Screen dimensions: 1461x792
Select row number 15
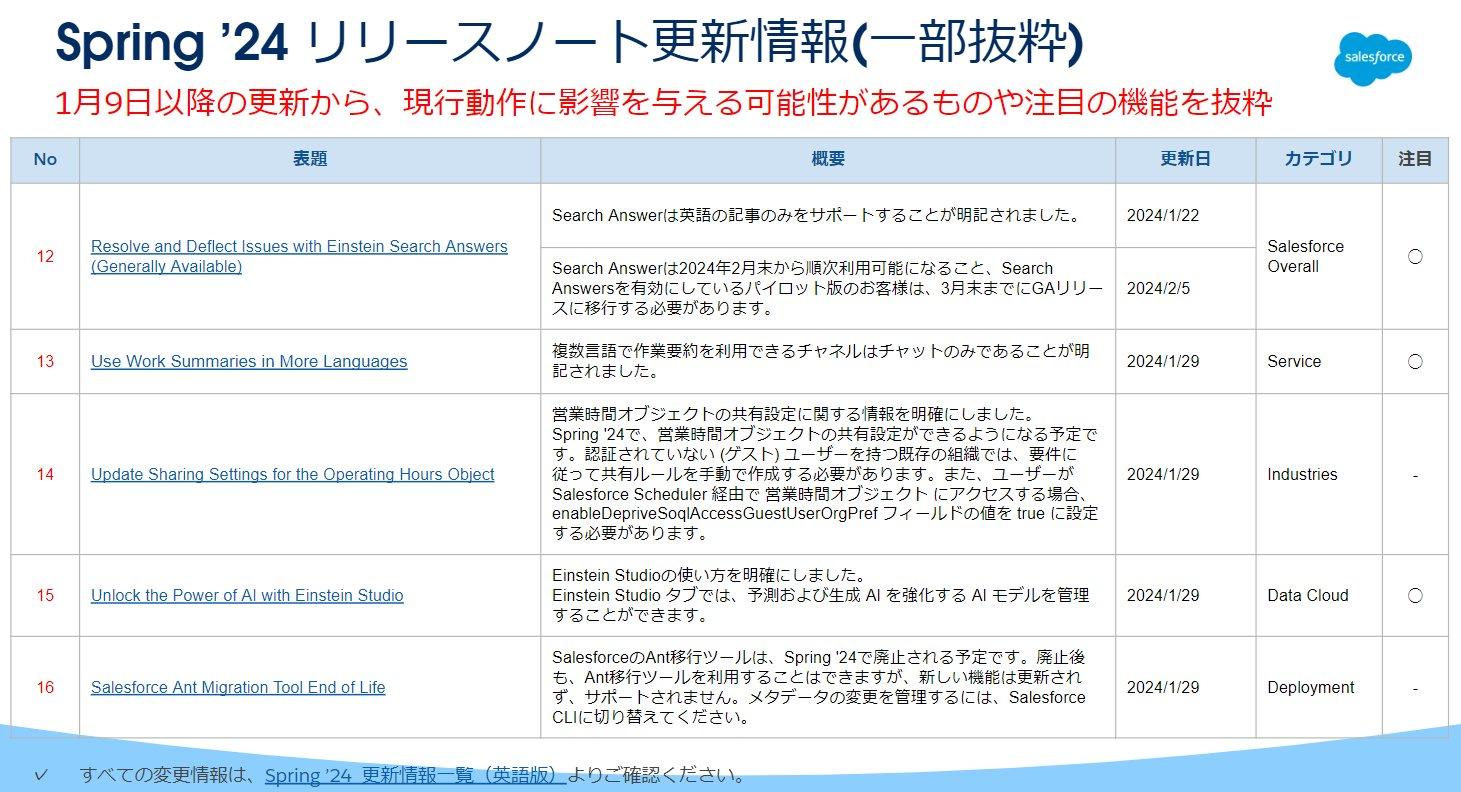(x=45, y=595)
